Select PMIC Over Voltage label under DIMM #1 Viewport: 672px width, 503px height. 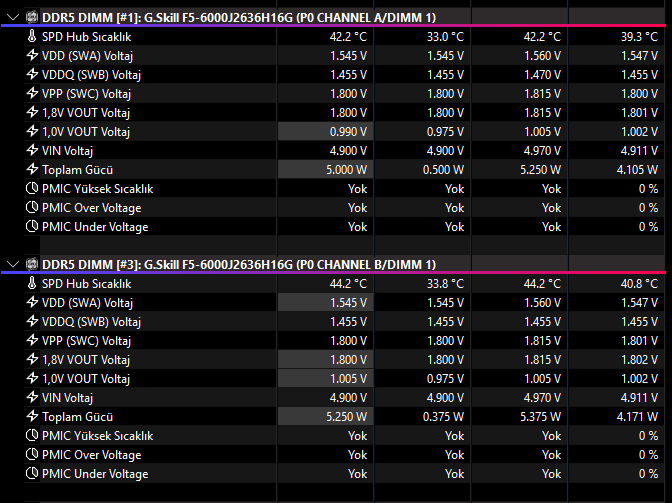[x=92, y=208]
